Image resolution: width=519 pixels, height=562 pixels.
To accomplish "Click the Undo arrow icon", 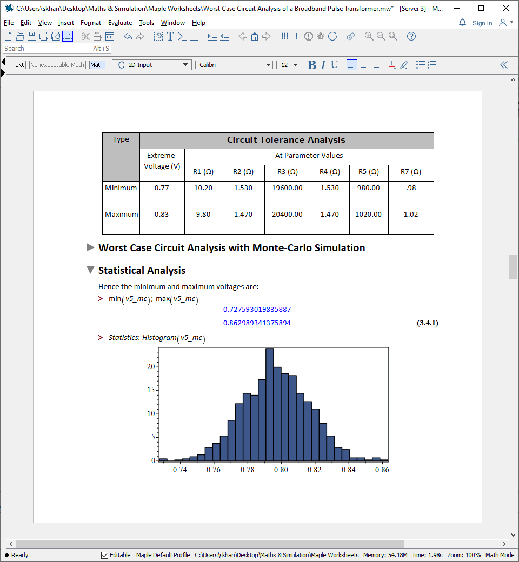I will (128, 37).
